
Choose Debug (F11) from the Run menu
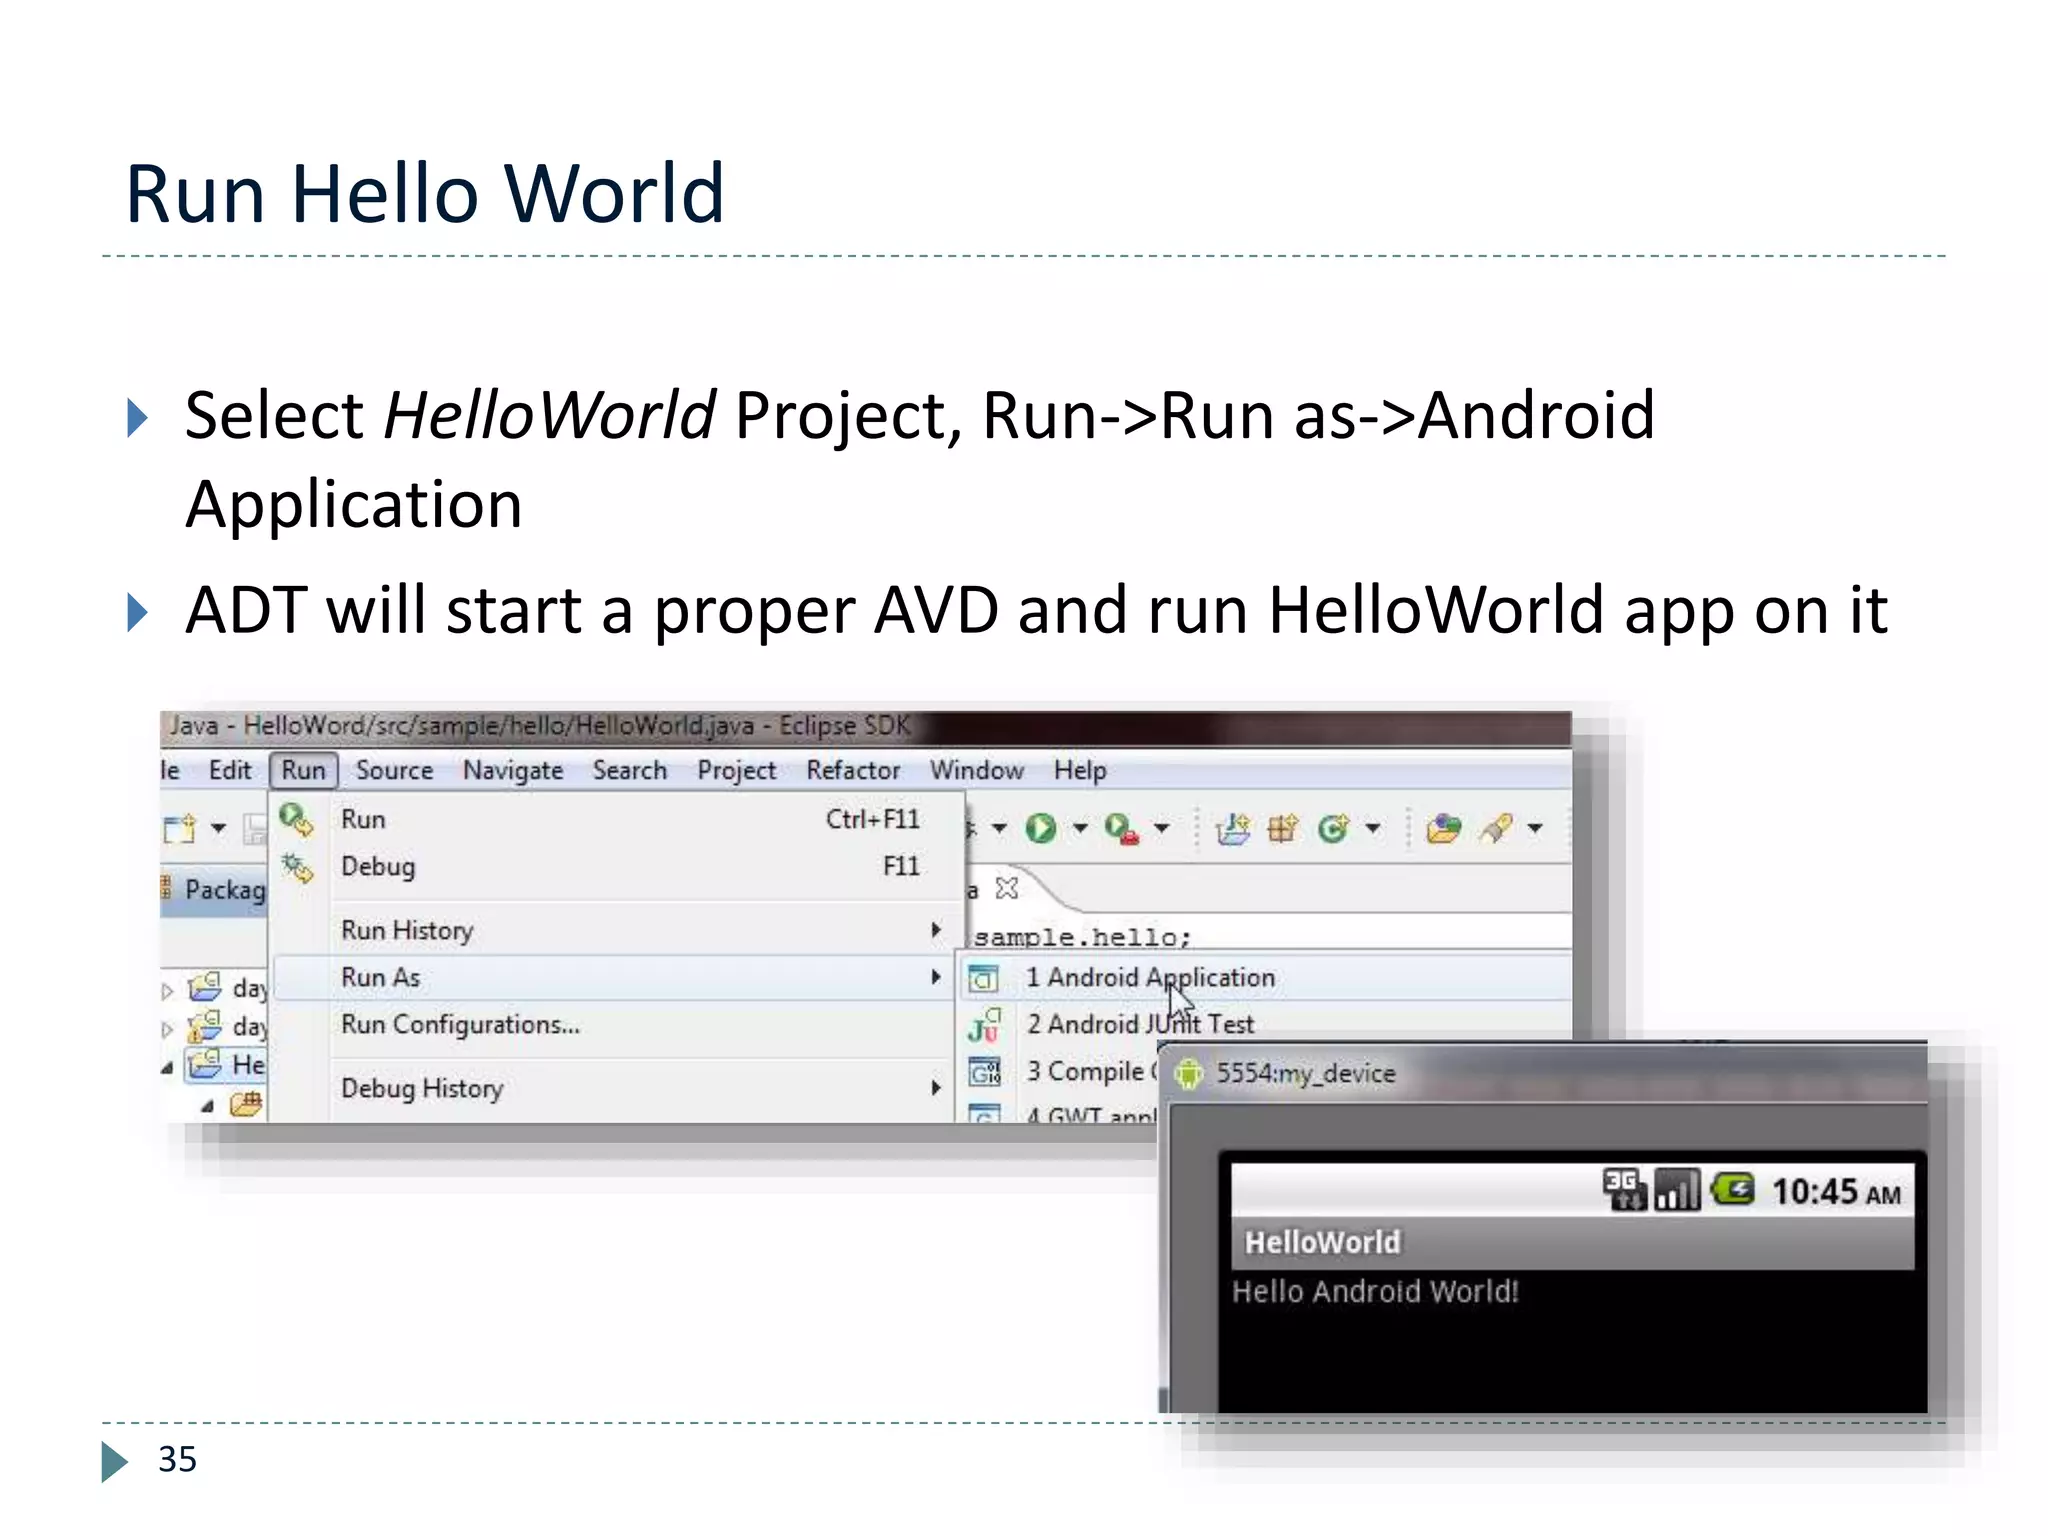[618, 866]
